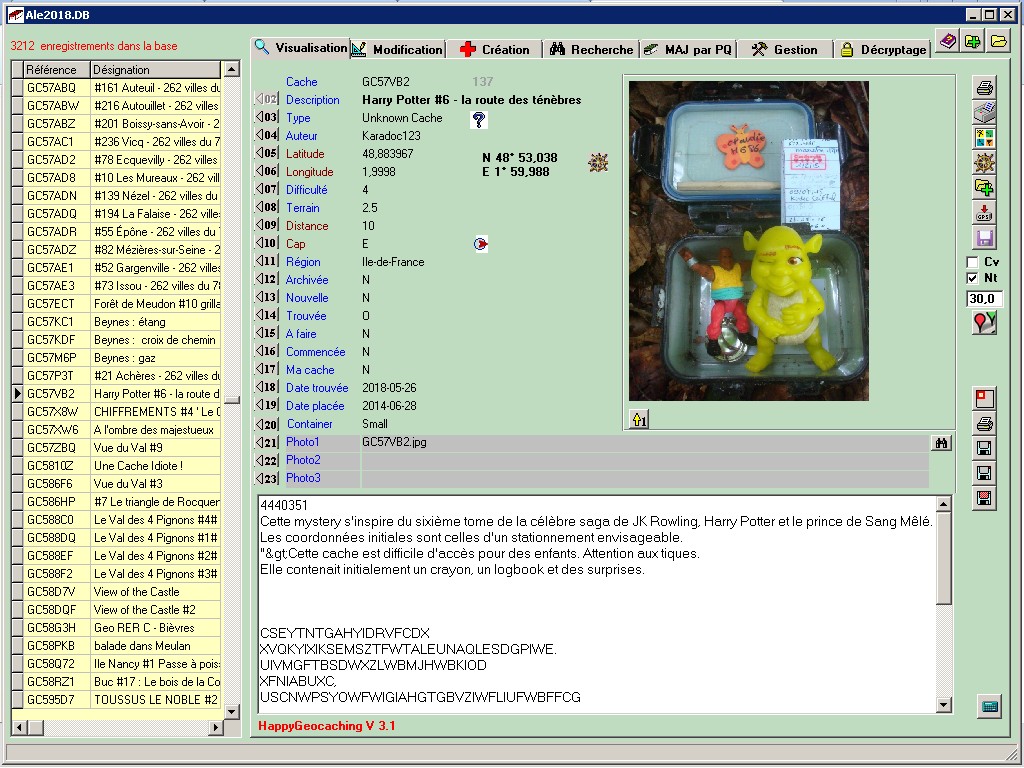Image resolution: width=1024 pixels, height=768 pixels.
Task: Click the 02 arrow beside Description
Action: pyautogui.click(x=266, y=99)
